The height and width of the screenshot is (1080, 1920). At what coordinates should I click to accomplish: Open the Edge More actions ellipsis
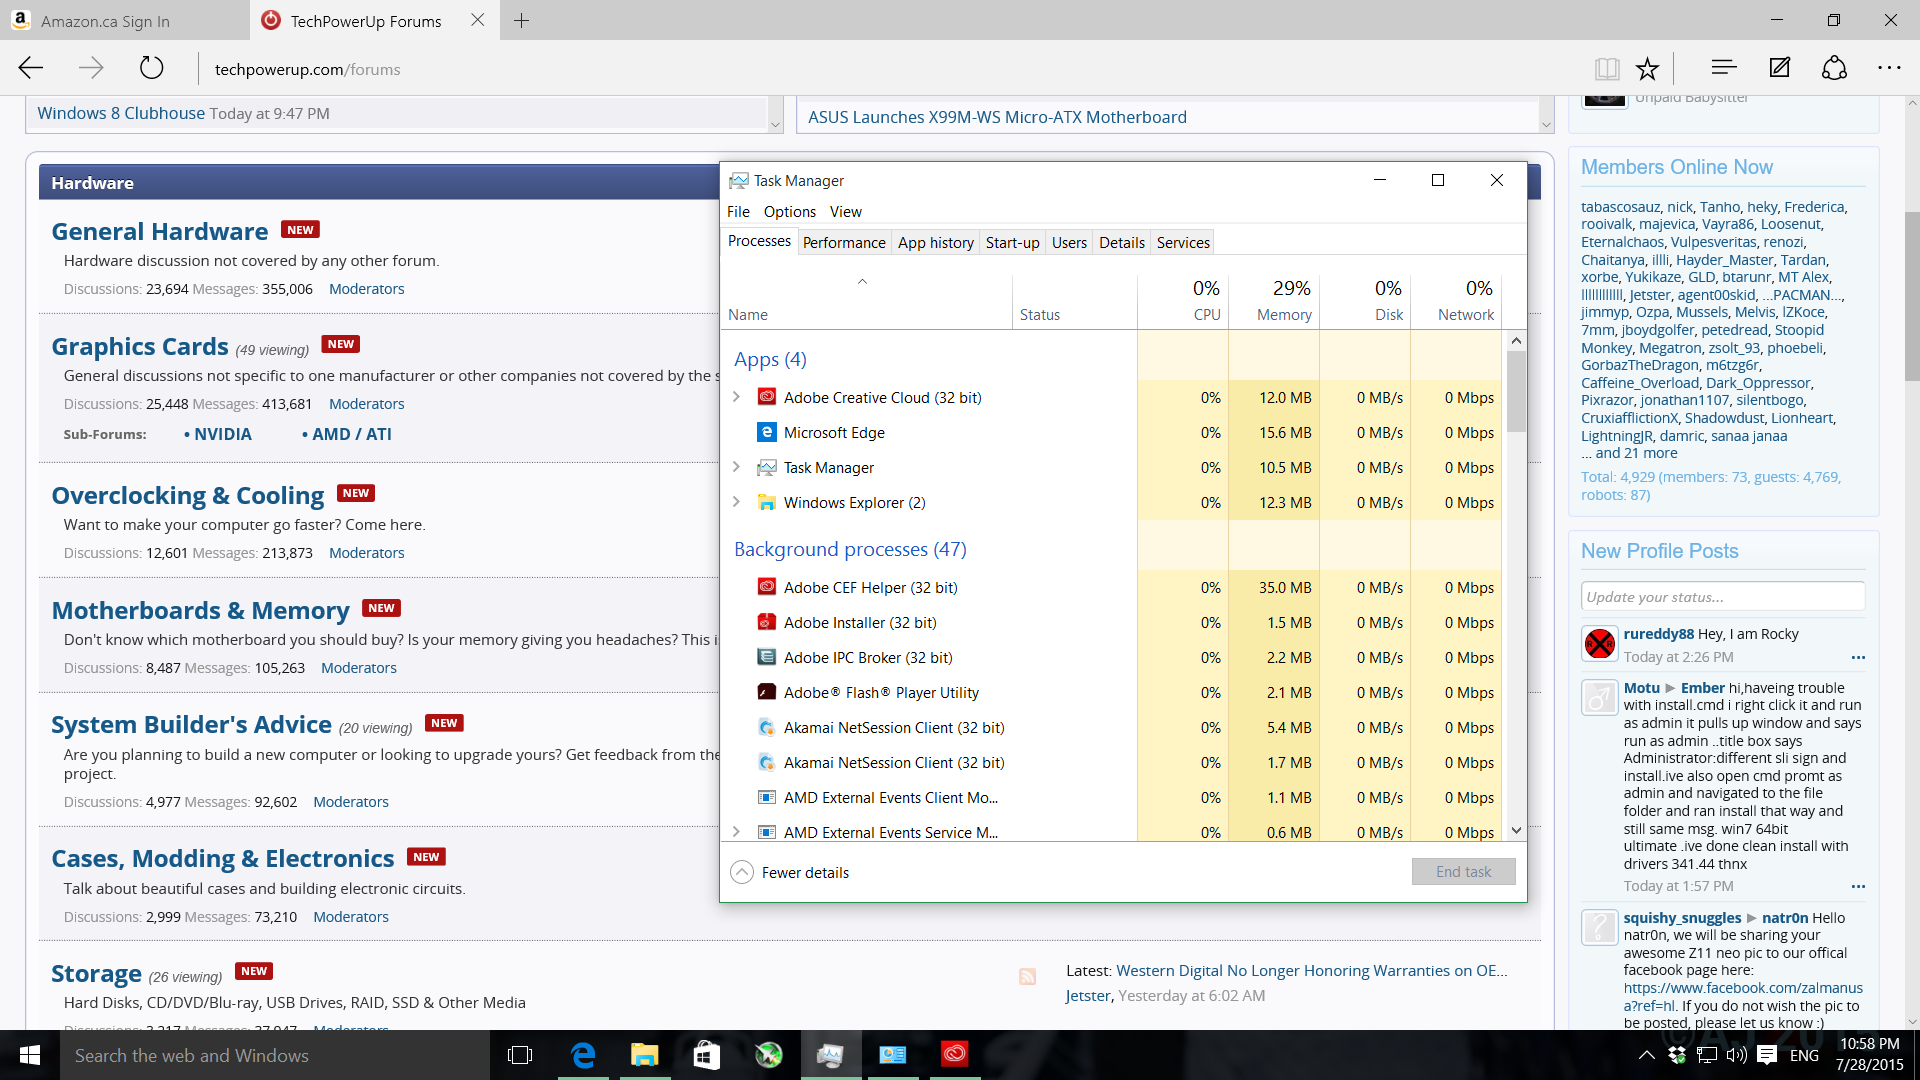point(1889,68)
